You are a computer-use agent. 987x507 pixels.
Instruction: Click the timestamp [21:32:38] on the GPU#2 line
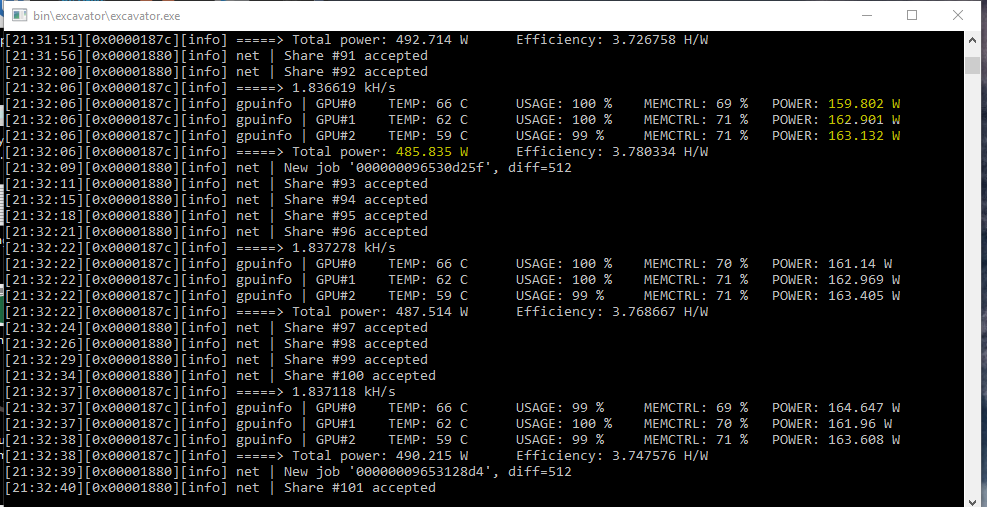point(44,440)
